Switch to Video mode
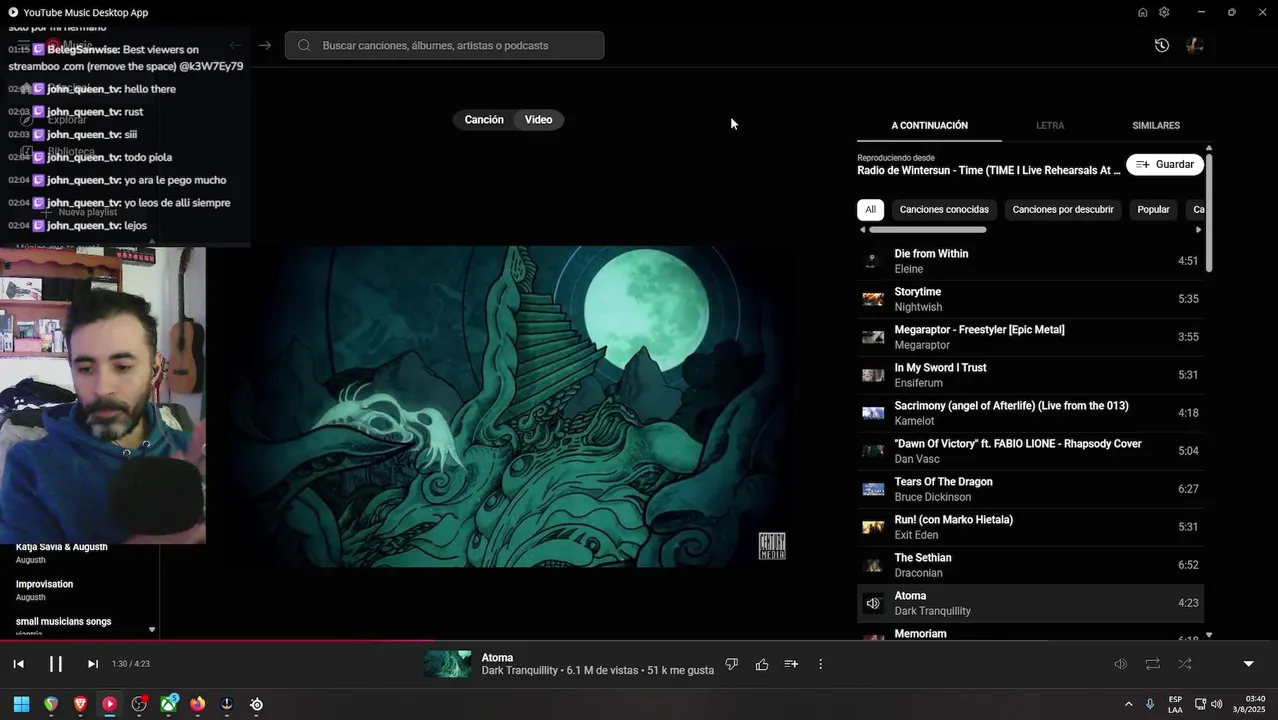The height and width of the screenshot is (720, 1278). 538,119
